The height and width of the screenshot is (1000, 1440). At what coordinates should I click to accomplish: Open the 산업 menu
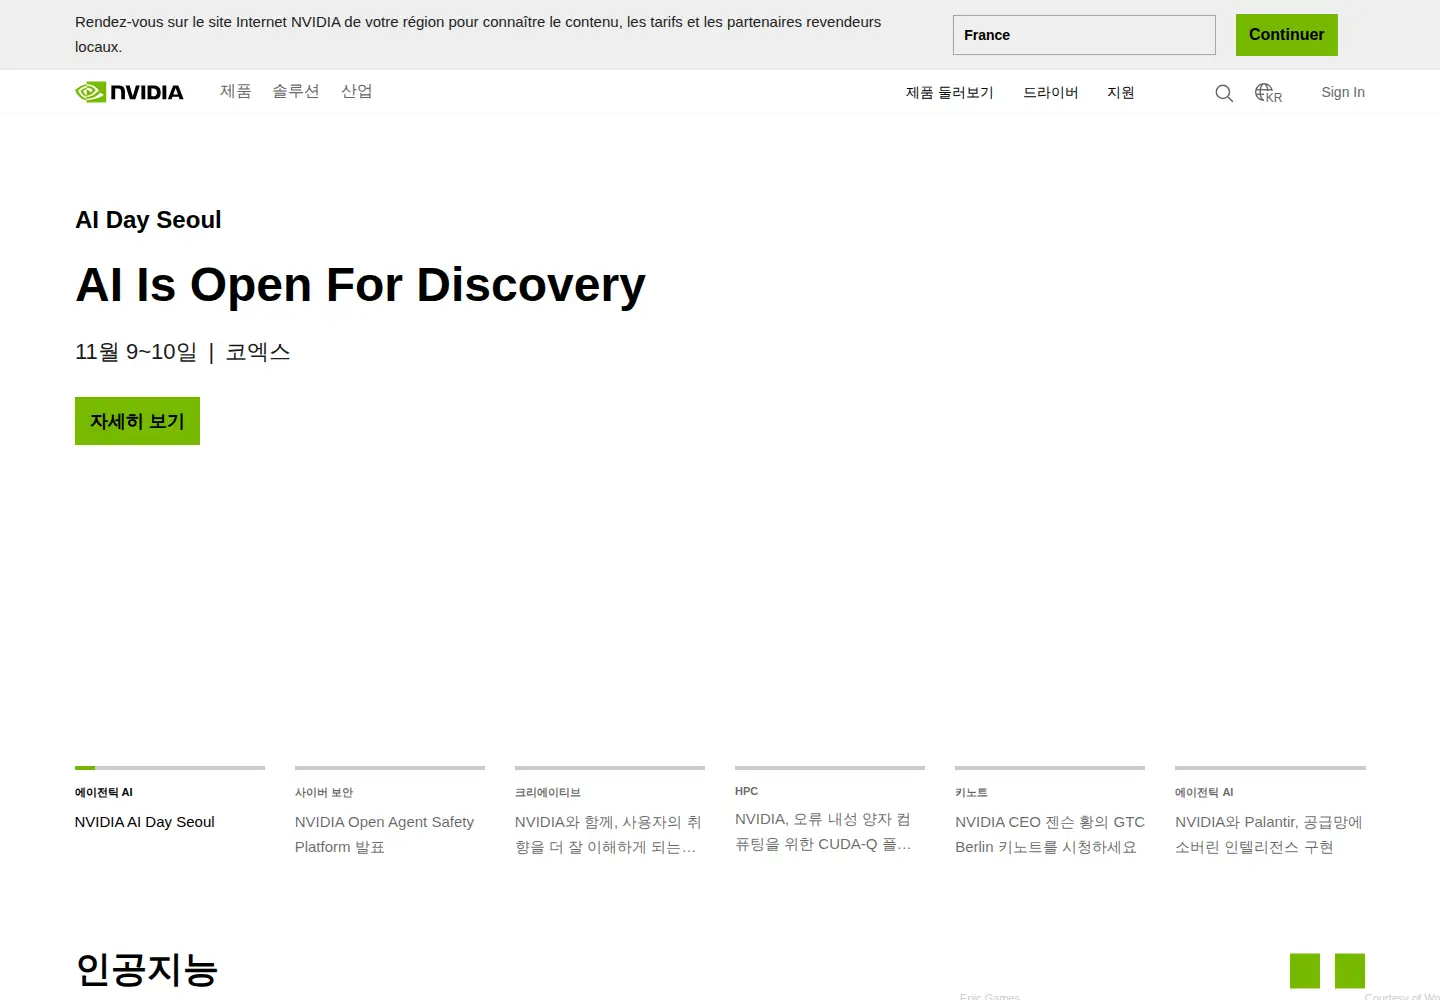356,92
